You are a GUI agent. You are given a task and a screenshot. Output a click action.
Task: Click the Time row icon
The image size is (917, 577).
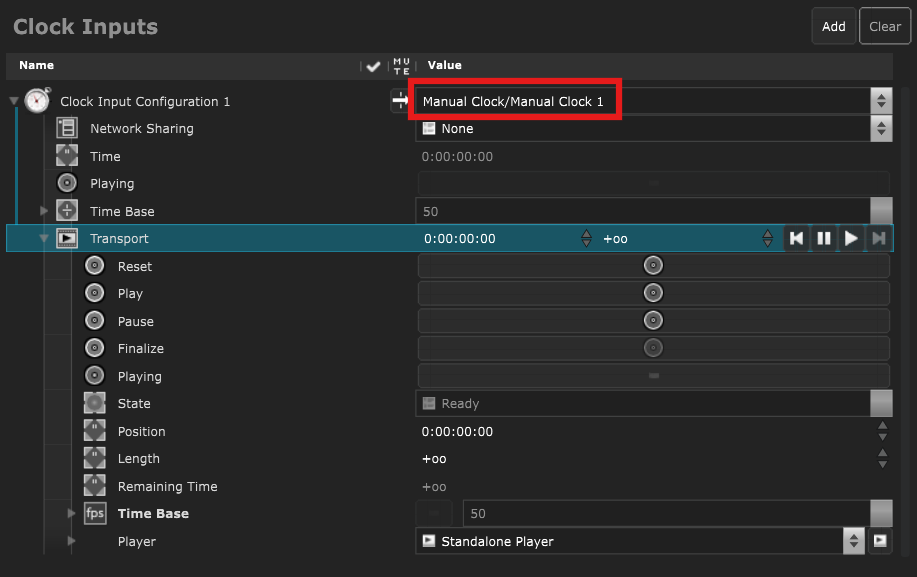click(67, 156)
